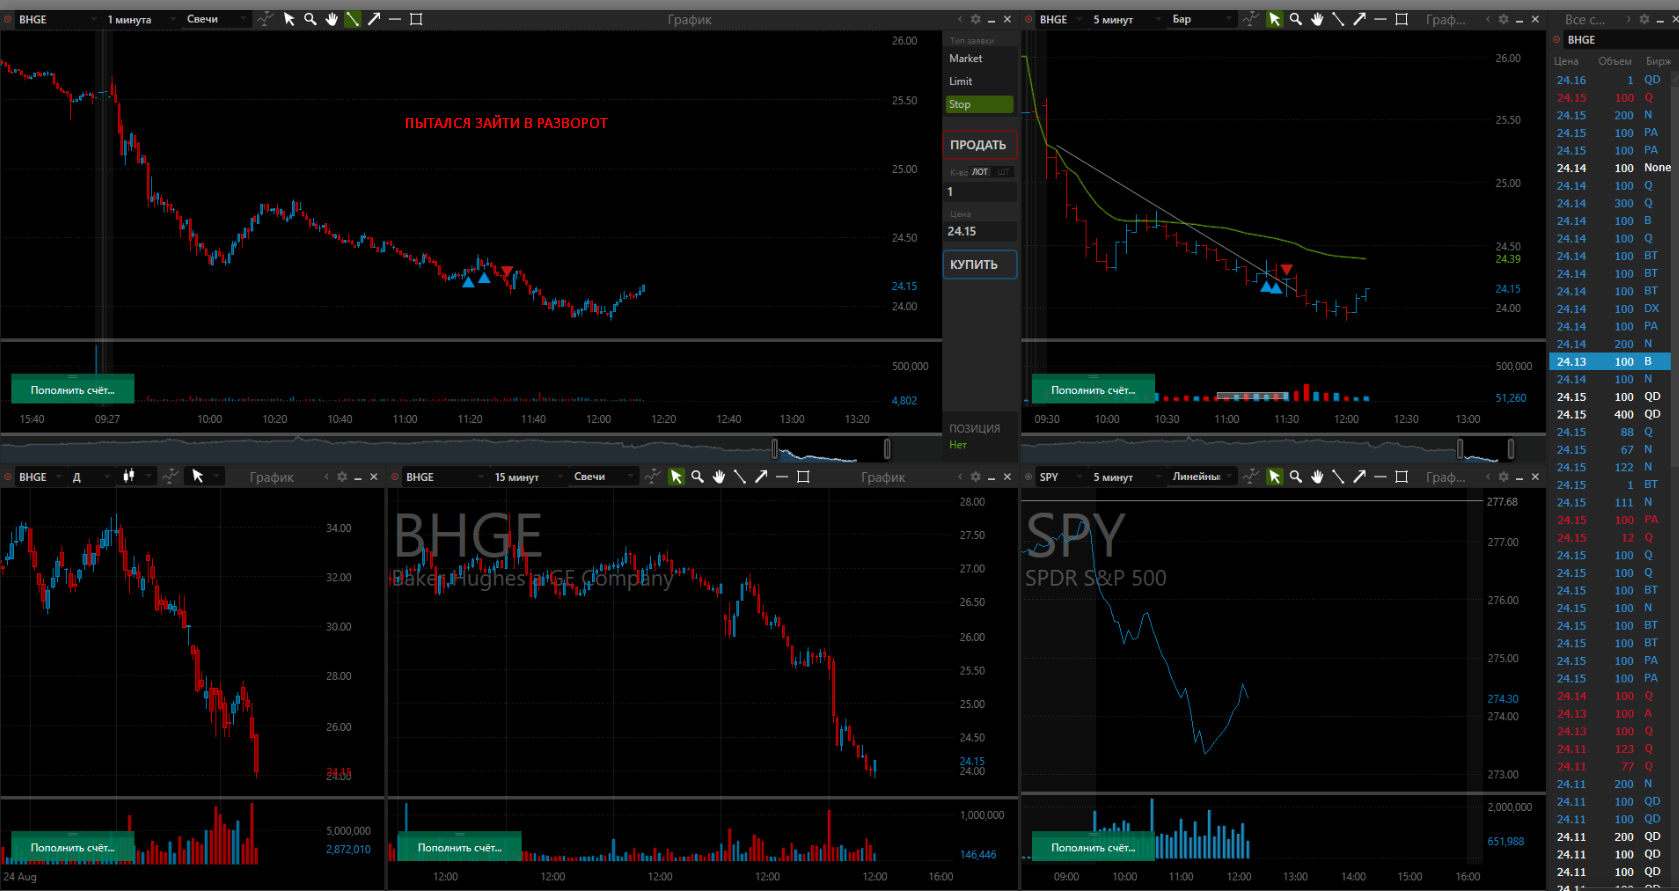Select cursor tool in 1-minute BHGE chart
This screenshot has width=1679, height=891.
[x=289, y=19]
